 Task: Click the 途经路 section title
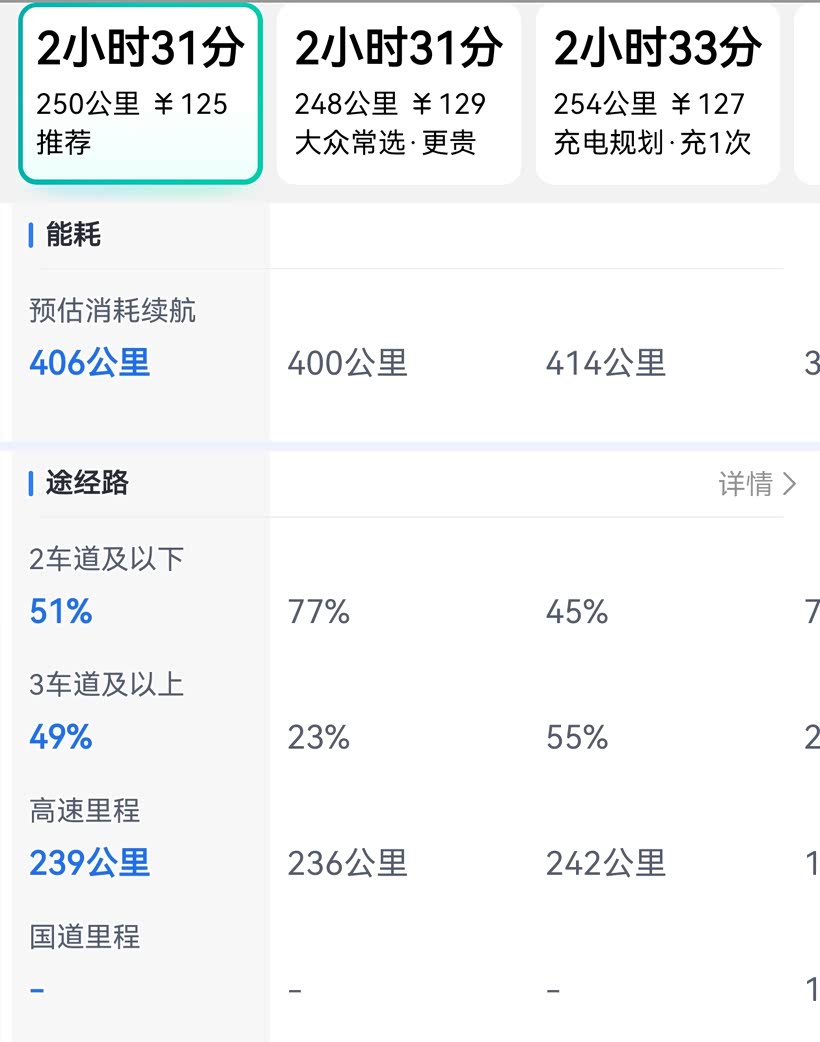pos(87,483)
